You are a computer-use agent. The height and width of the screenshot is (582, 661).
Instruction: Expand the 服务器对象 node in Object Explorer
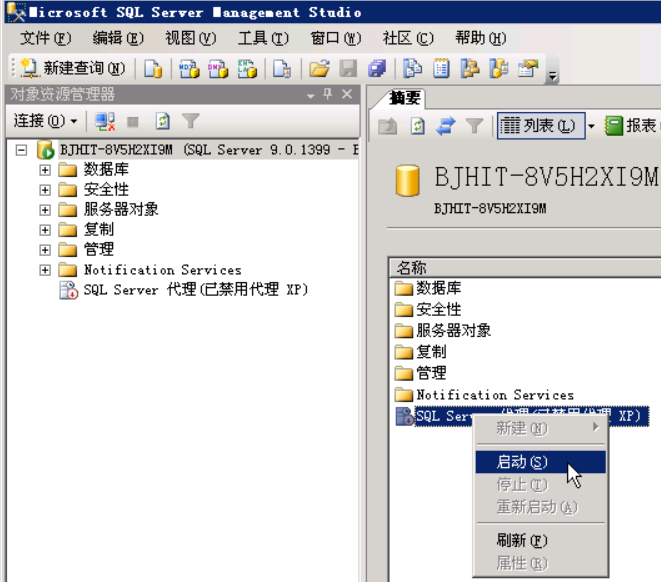pyautogui.click(x=45, y=210)
